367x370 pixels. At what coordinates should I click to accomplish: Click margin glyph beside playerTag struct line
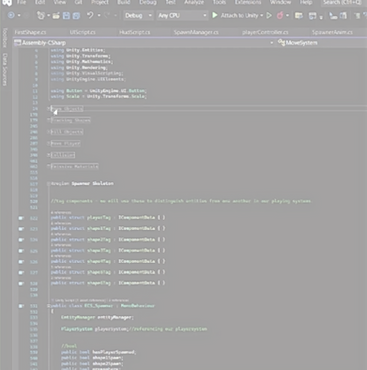click(21, 218)
